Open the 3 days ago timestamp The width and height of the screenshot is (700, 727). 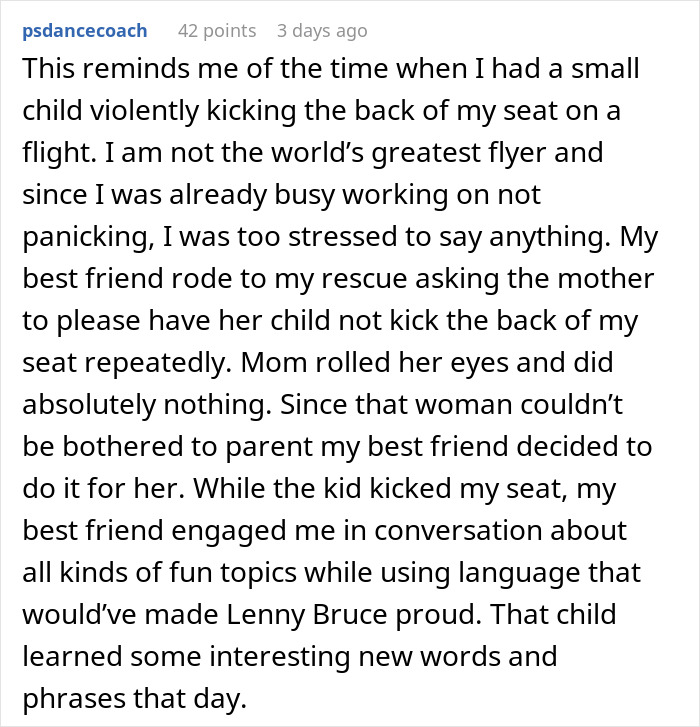(x=322, y=31)
